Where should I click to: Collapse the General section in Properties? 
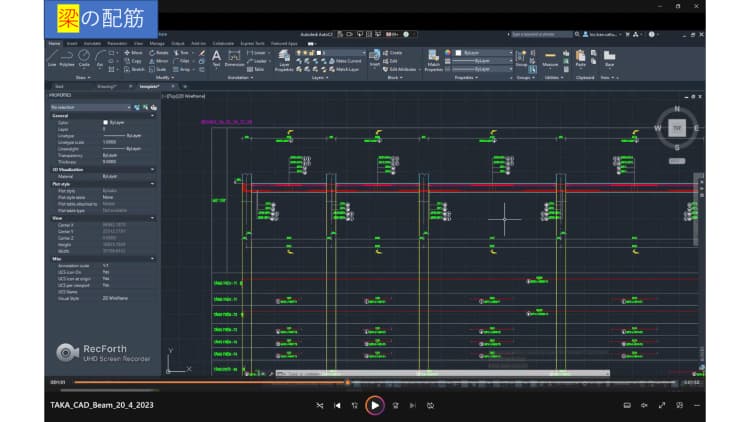pos(153,116)
